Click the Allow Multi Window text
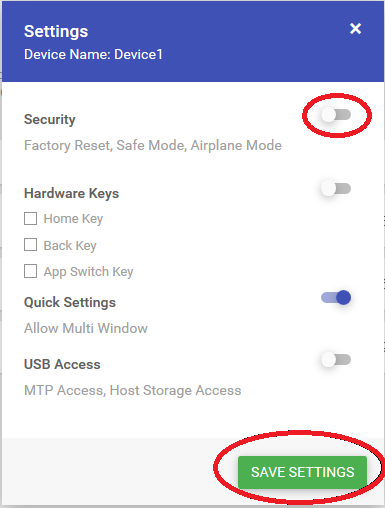 tap(86, 328)
